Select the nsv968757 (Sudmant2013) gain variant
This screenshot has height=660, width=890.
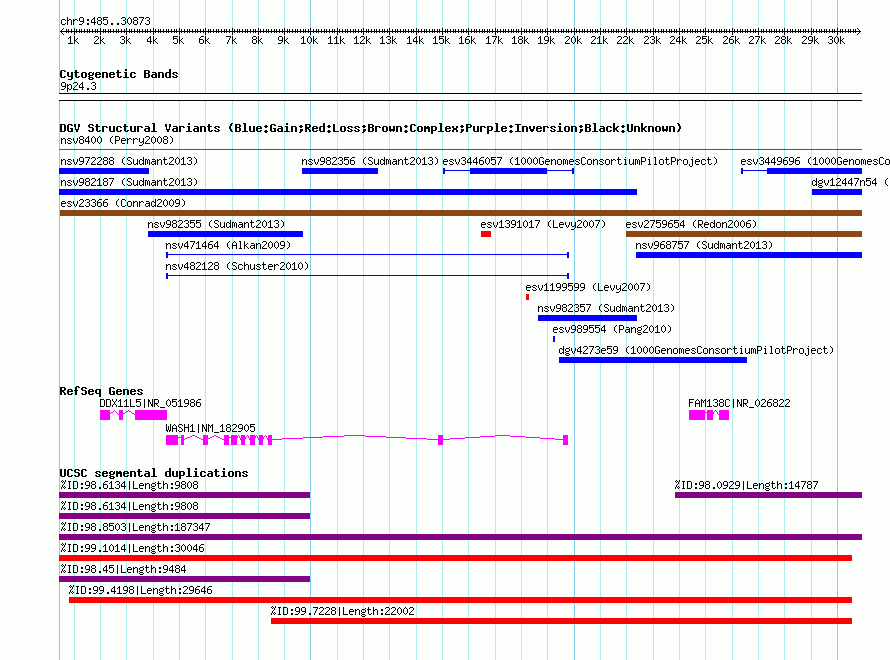pyautogui.click(x=749, y=255)
